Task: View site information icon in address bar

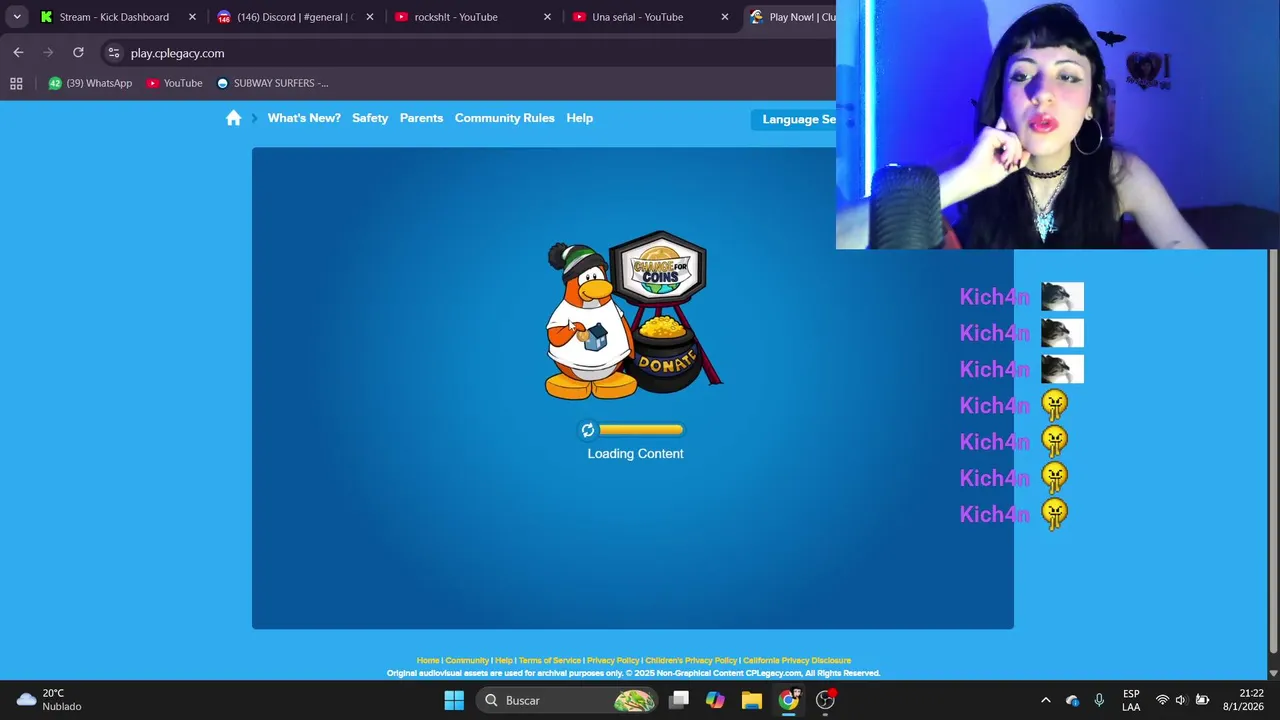Action: (x=114, y=53)
